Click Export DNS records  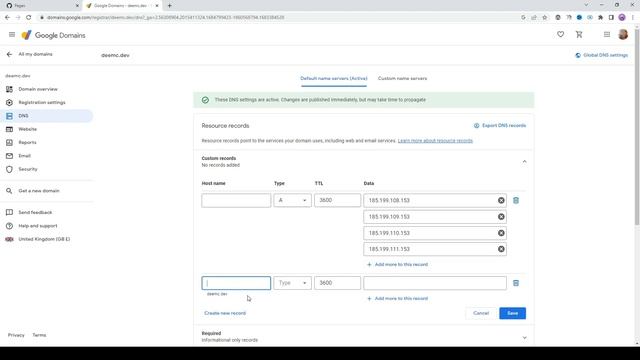[500, 126]
